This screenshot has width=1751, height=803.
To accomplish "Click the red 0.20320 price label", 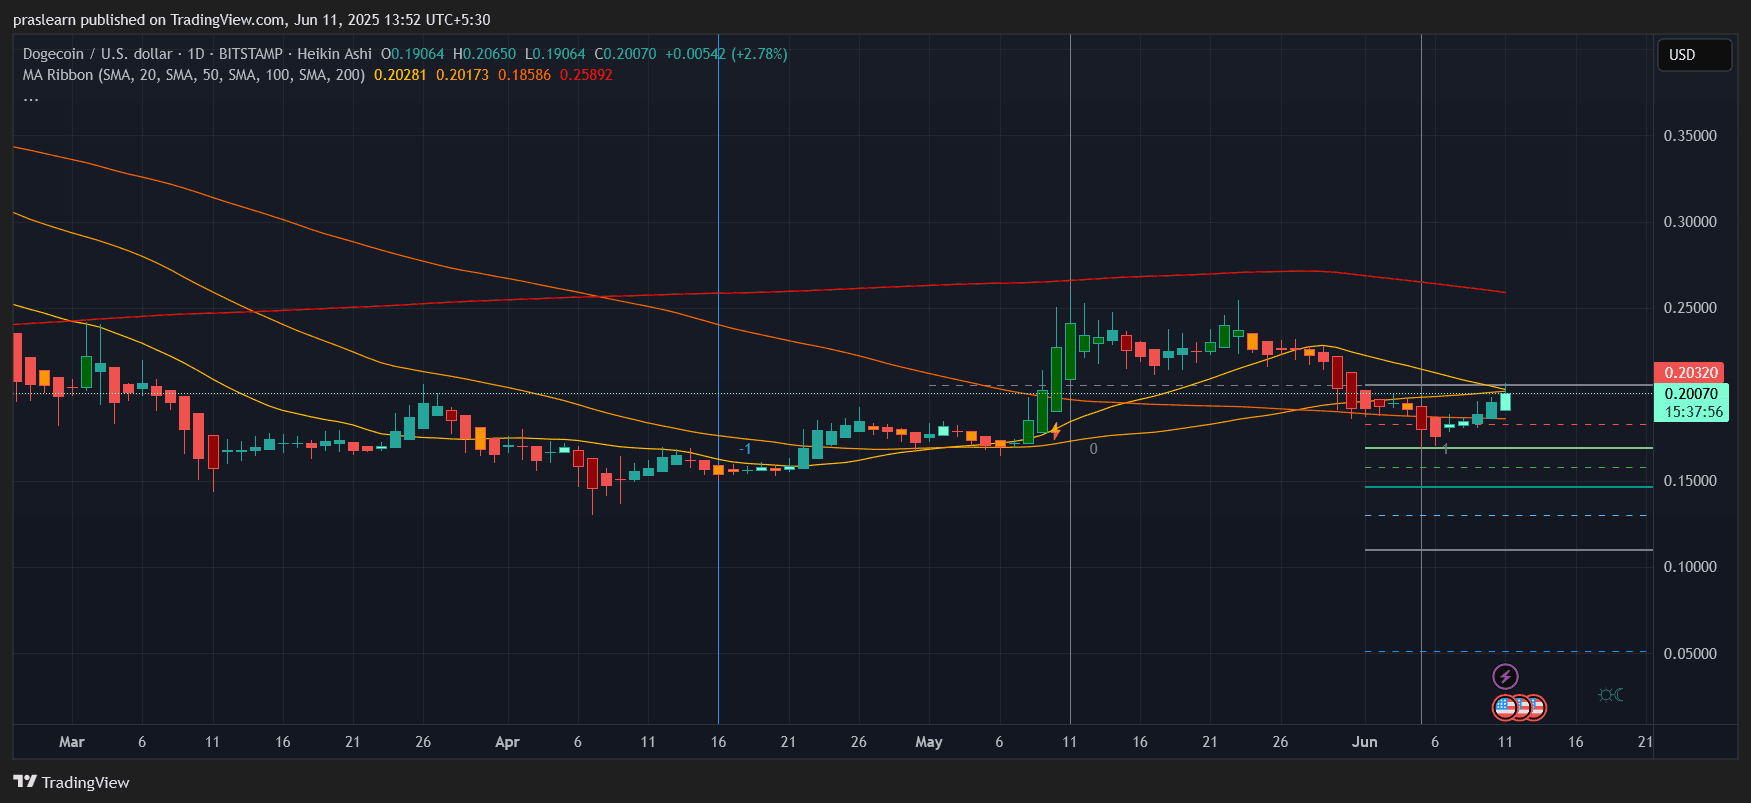I will click(x=1689, y=373).
